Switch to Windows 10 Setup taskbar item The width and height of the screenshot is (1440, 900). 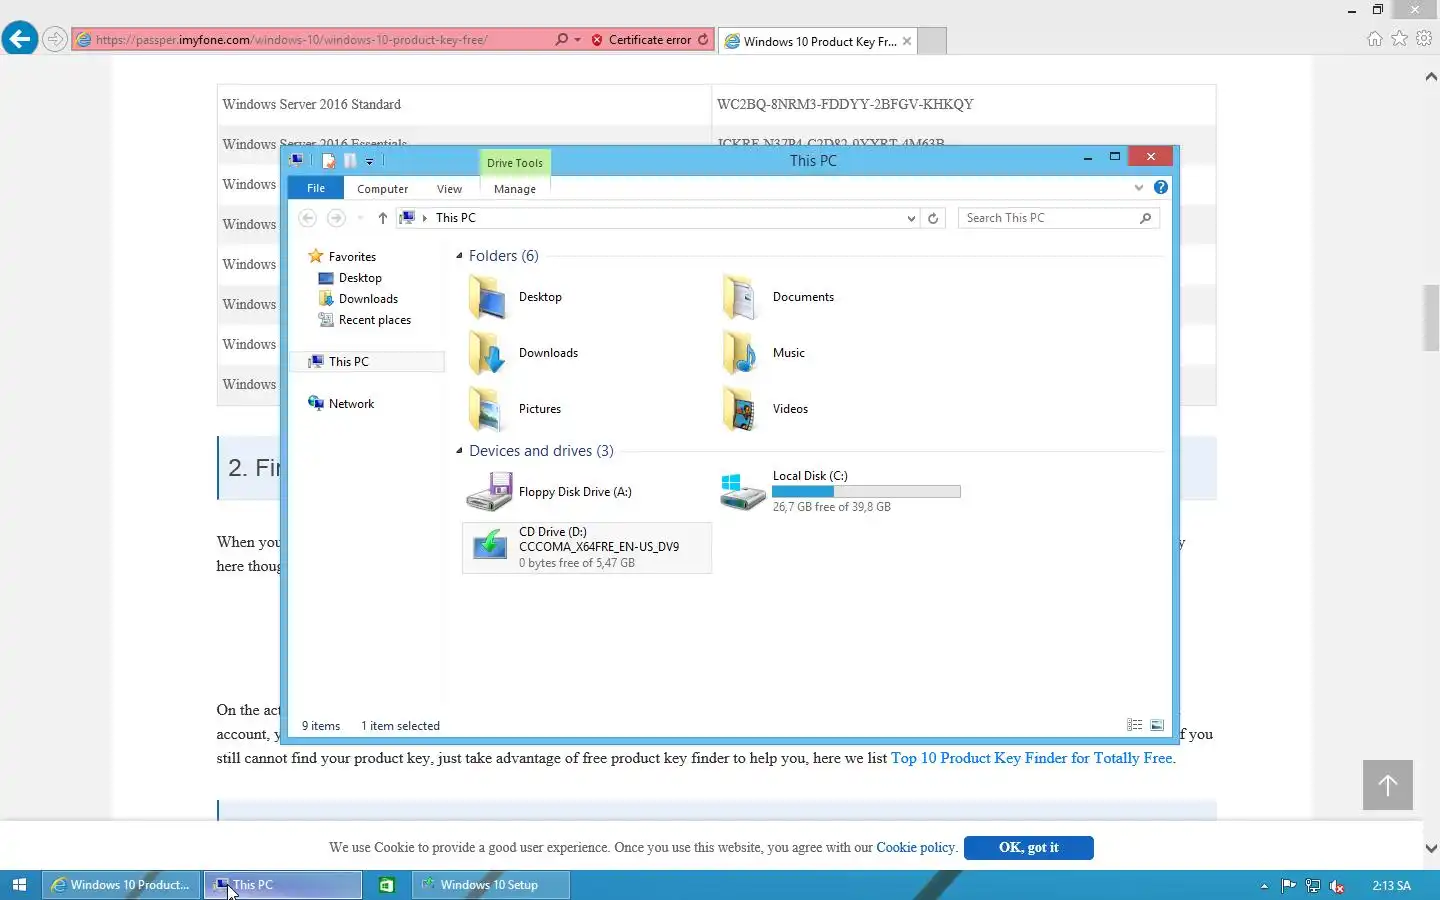coord(490,885)
